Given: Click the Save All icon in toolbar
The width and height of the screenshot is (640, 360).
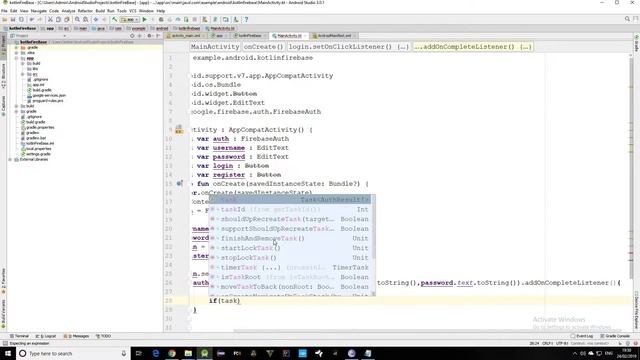Looking at the screenshot, I should pos(13,20).
